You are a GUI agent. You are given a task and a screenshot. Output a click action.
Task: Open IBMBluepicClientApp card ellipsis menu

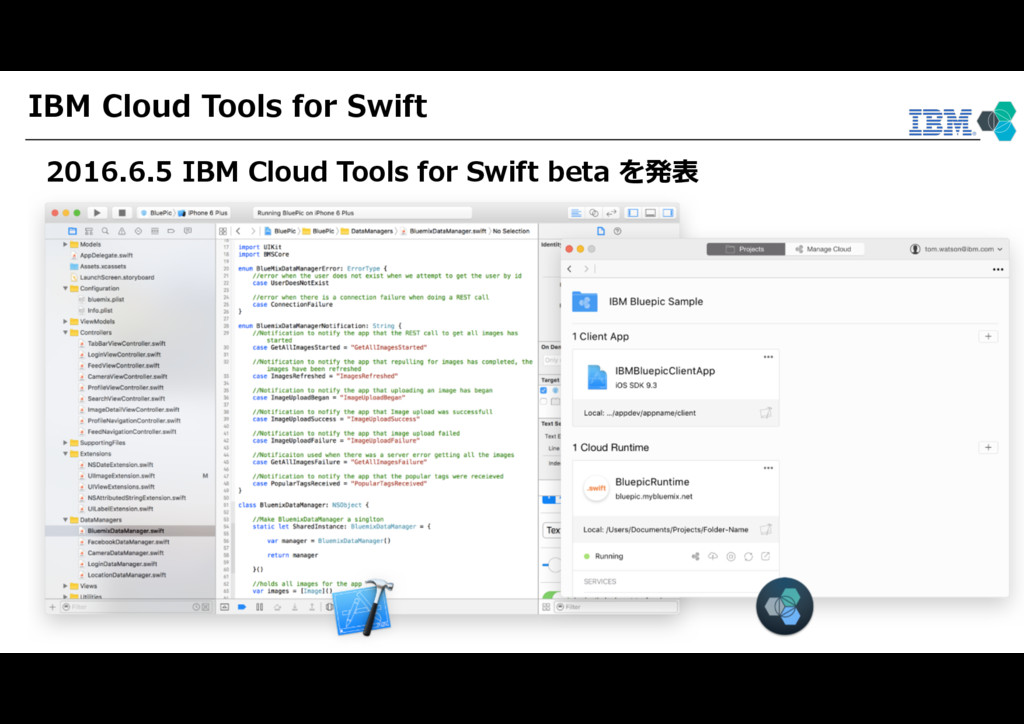(768, 357)
